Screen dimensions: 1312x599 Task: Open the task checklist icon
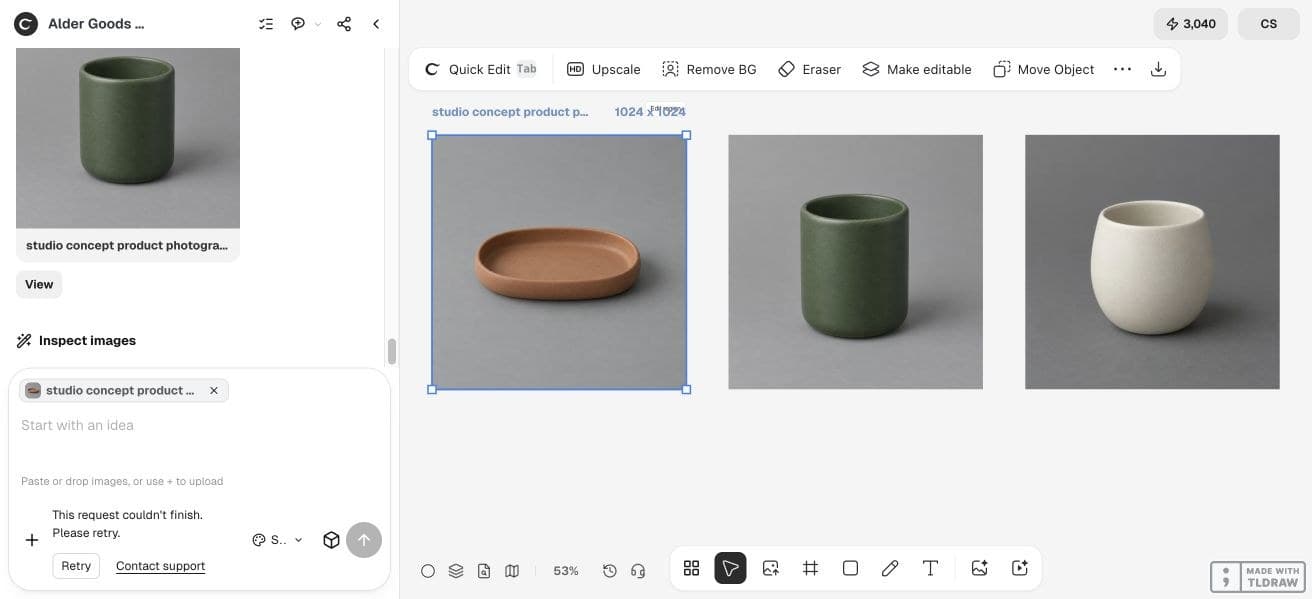point(266,24)
